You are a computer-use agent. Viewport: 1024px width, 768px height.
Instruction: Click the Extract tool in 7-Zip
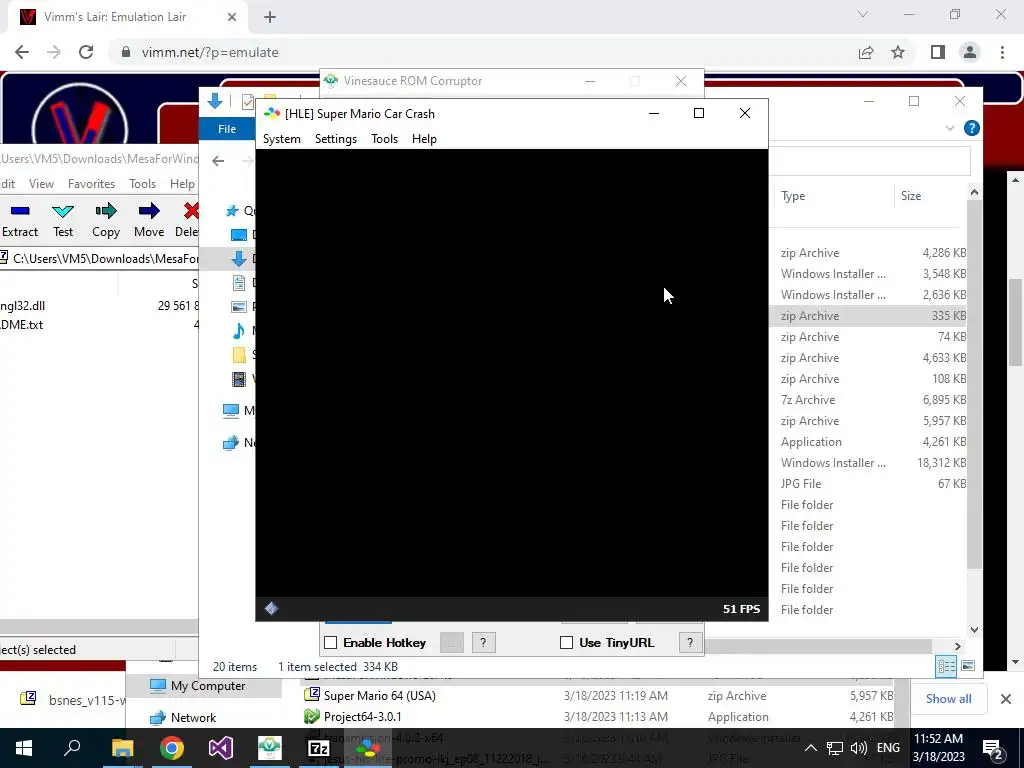coord(20,220)
